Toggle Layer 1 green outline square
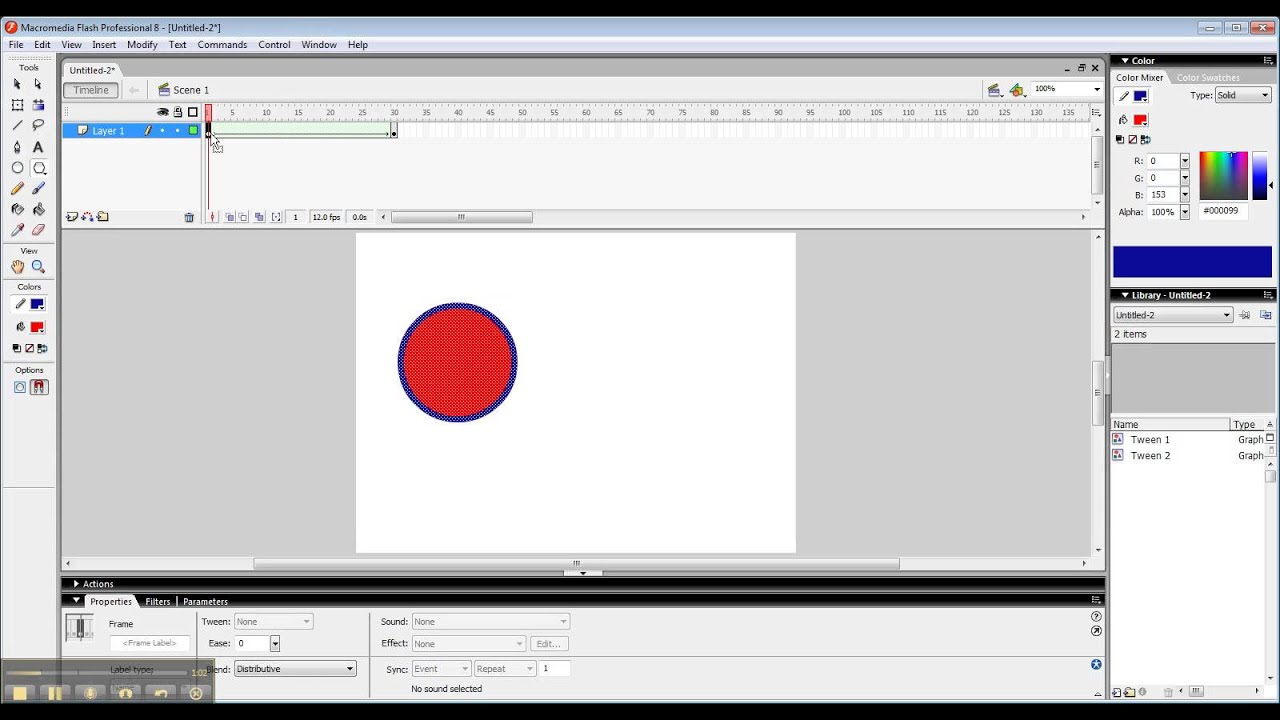The image size is (1280, 720). tap(193, 131)
